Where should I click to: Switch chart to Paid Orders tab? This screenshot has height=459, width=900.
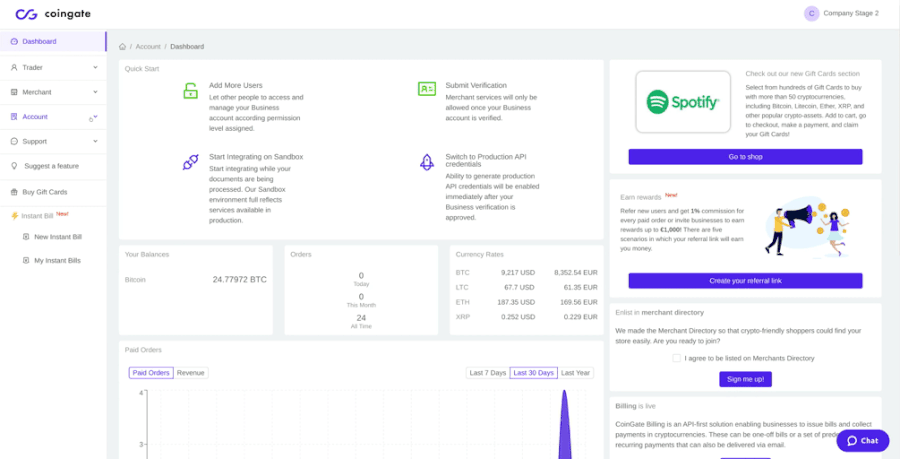[x=151, y=373]
